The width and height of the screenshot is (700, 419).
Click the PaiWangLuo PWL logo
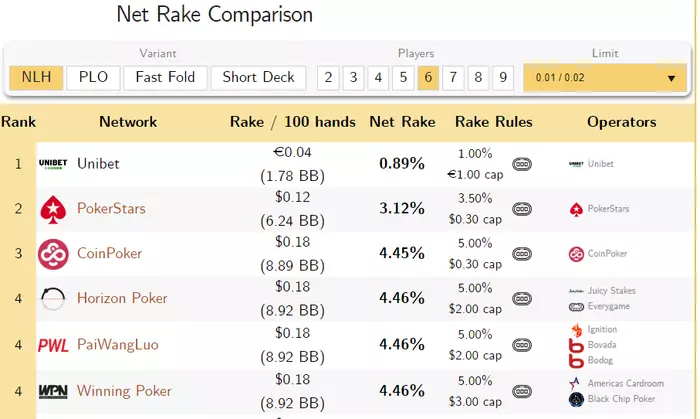tap(52, 345)
